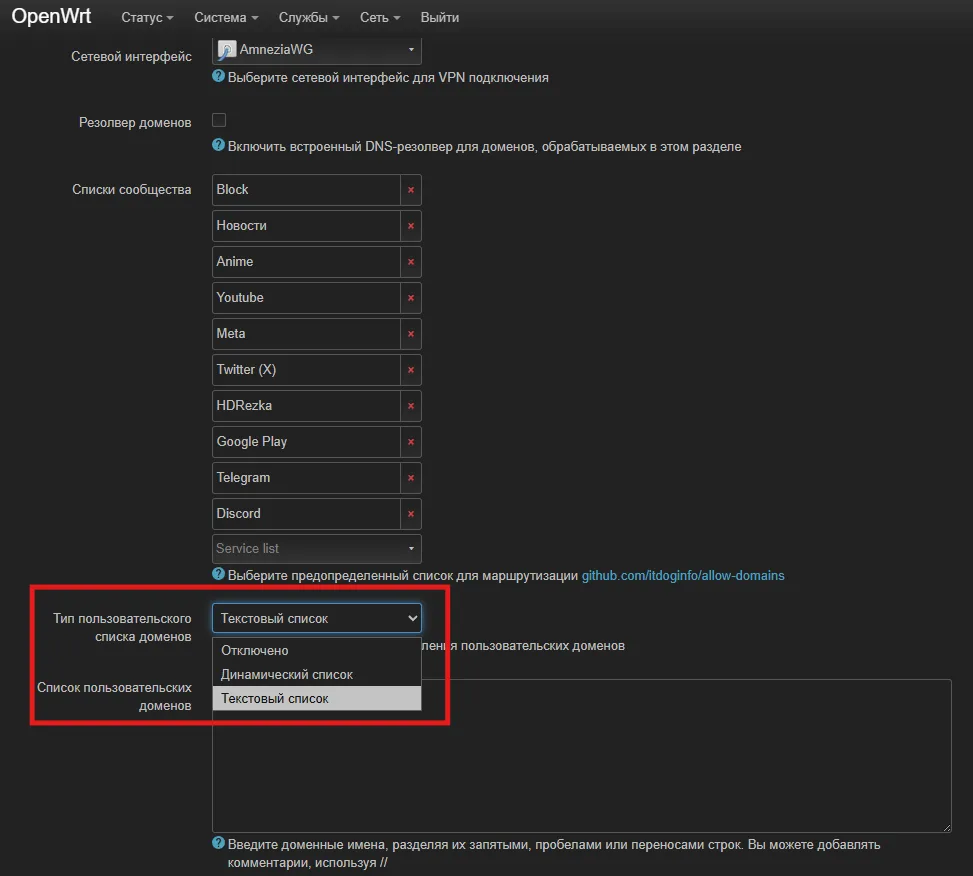This screenshot has width=973, height=876.
Task: Click the Anime list field
Action: coord(306,262)
